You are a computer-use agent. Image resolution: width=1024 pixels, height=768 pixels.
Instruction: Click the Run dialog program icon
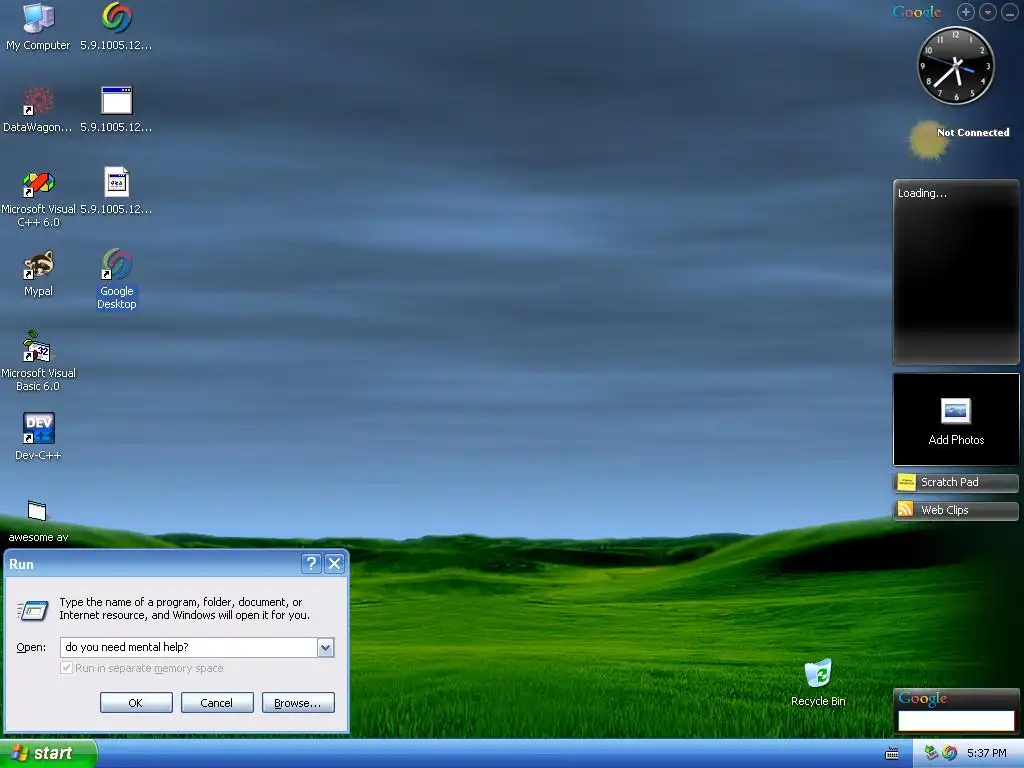[33, 611]
